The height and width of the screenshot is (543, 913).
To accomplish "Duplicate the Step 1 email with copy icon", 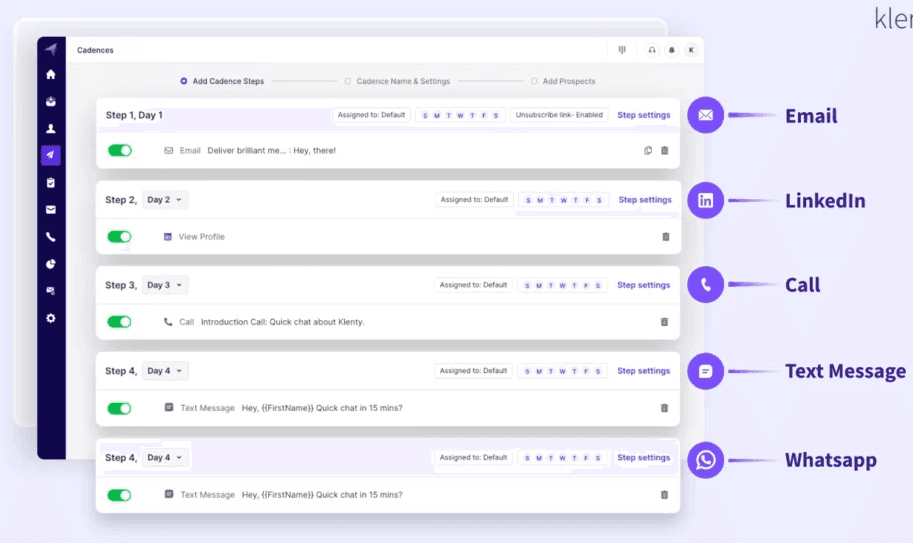I will pyautogui.click(x=647, y=150).
